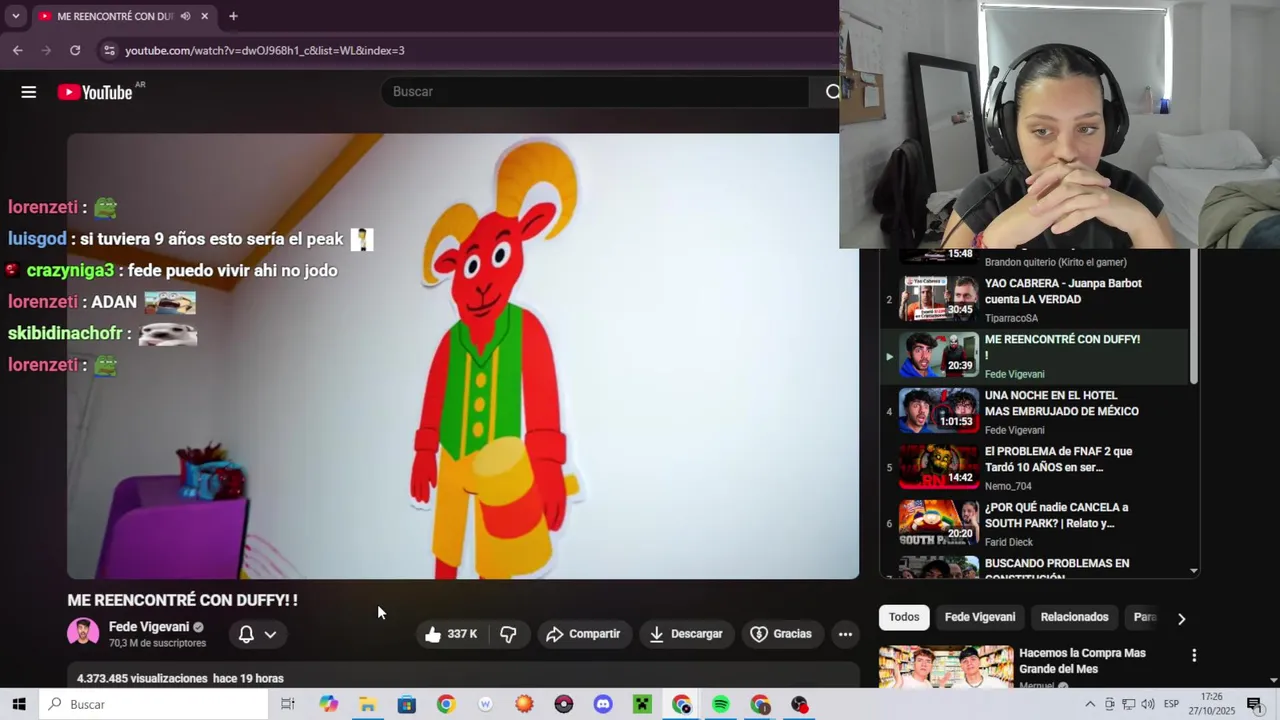1280x720 pixels.
Task: Open Microsoft Store from the taskbar
Action: pyautogui.click(x=407, y=704)
